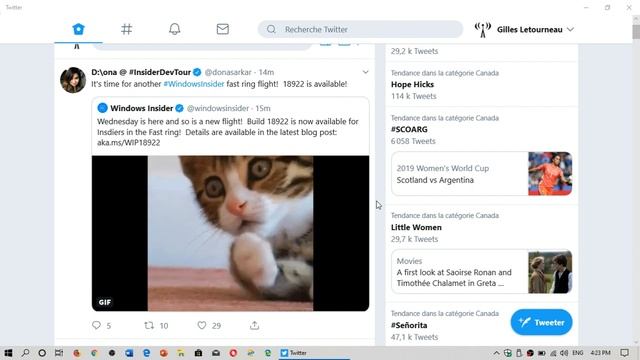Follow the #WindowsInsider hashtag link

194,84
